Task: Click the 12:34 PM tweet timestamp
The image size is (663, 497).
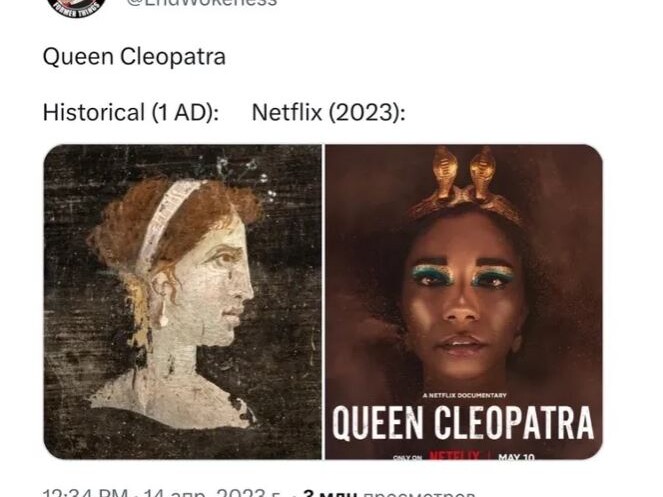Action: (85, 493)
